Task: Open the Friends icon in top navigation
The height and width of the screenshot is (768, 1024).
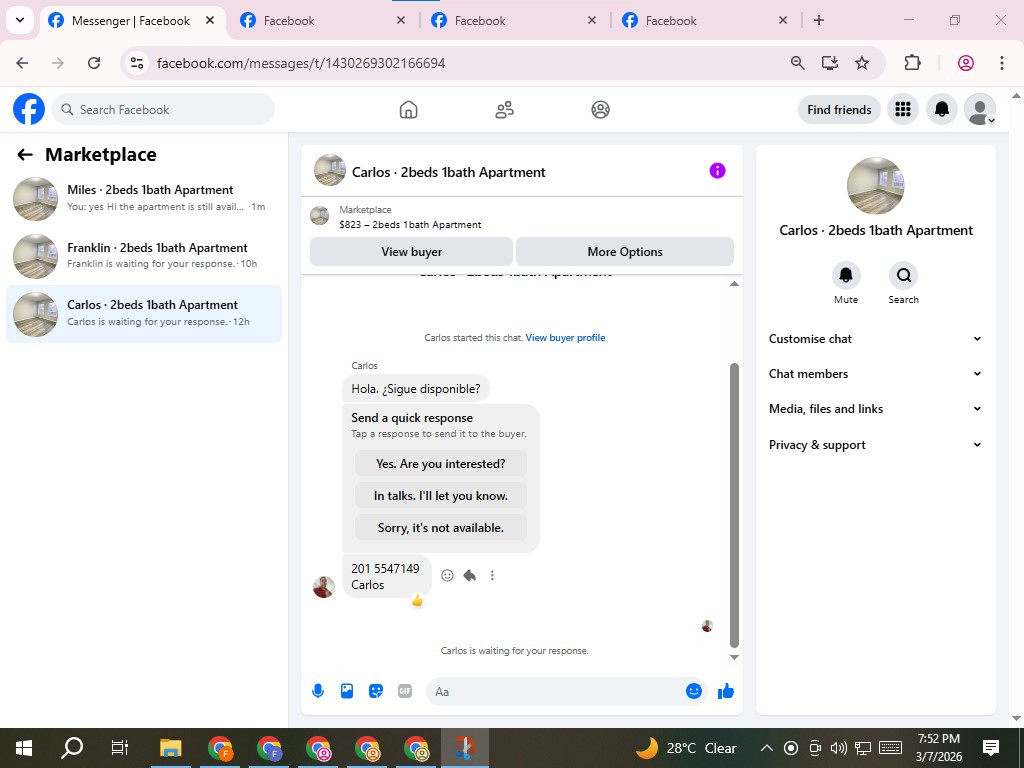Action: [x=504, y=110]
